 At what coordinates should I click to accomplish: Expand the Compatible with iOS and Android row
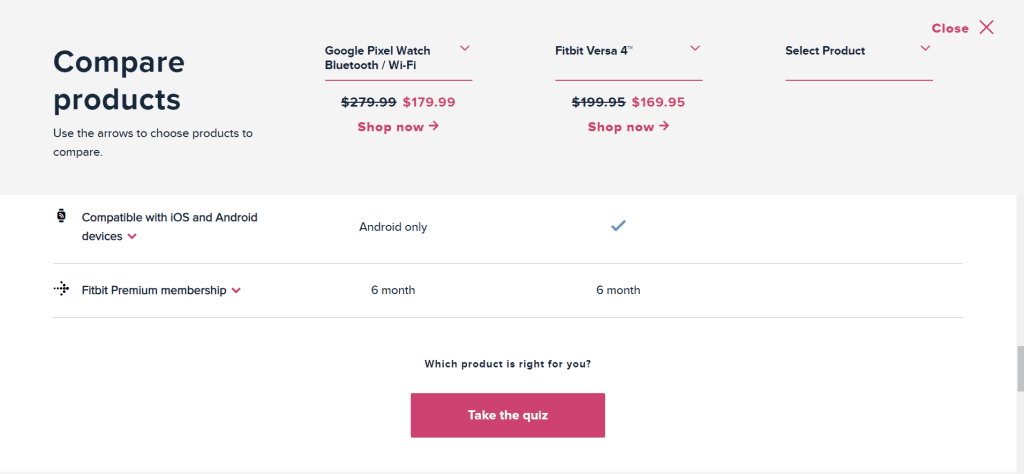(x=133, y=237)
